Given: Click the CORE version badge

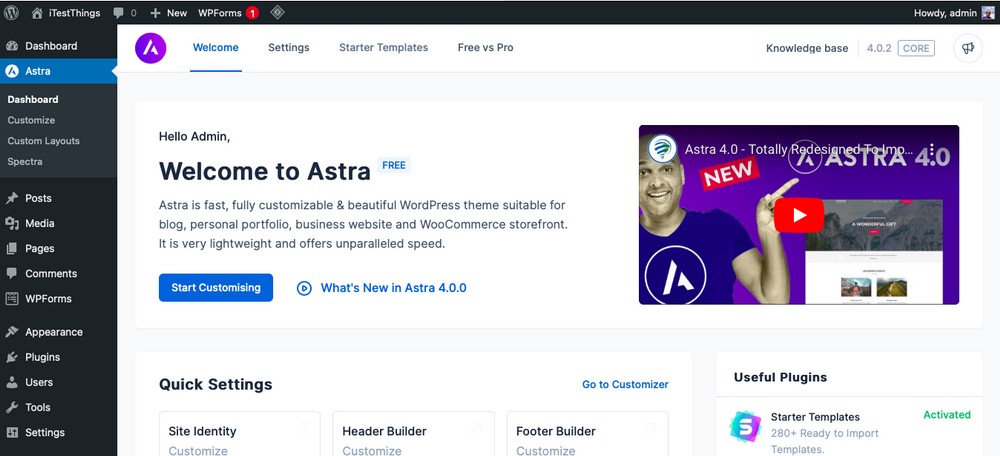Looking at the screenshot, I should pyautogui.click(x=916, y=48).
